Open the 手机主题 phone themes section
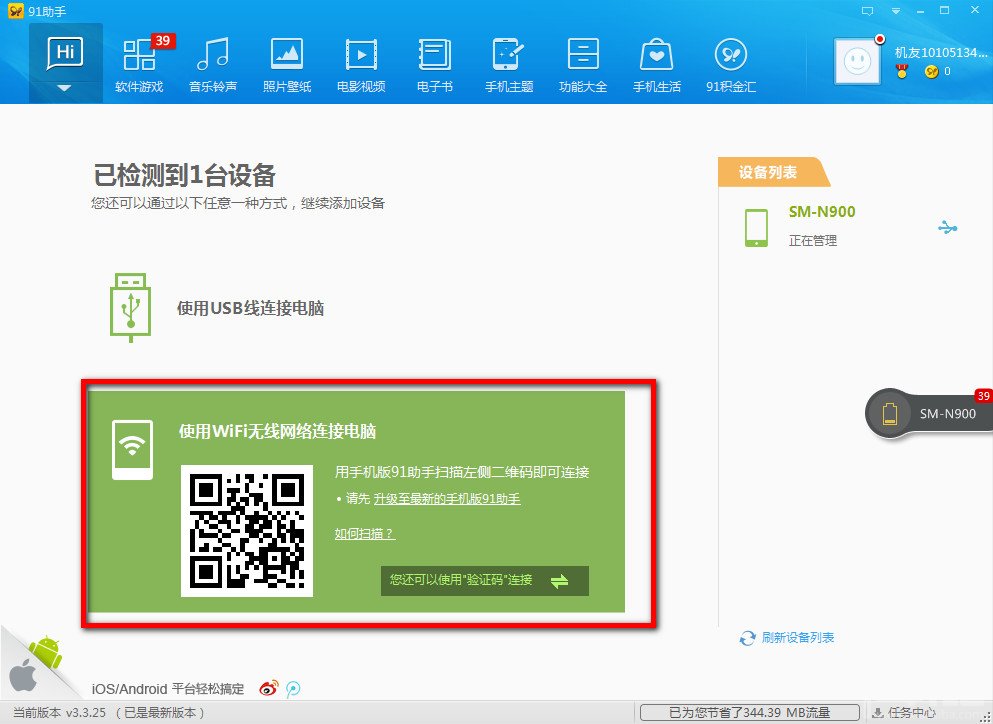 point(509,65)
